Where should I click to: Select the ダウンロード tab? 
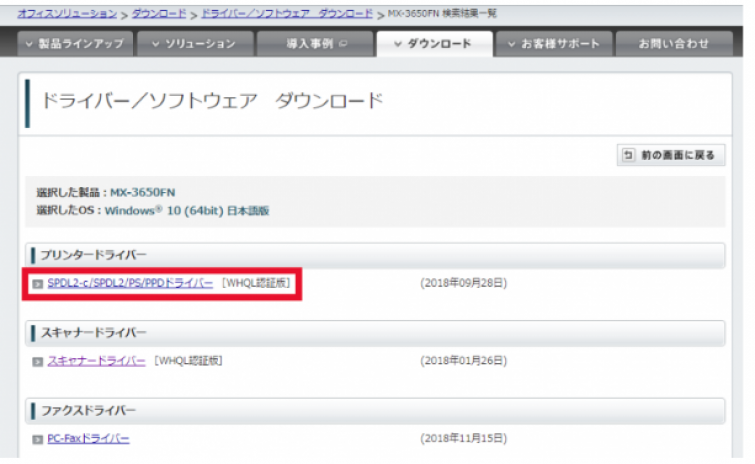[x=434, y=44]
